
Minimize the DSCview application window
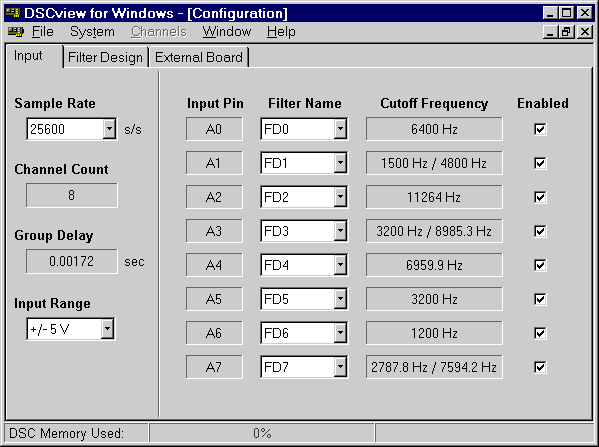click(550, 13)
